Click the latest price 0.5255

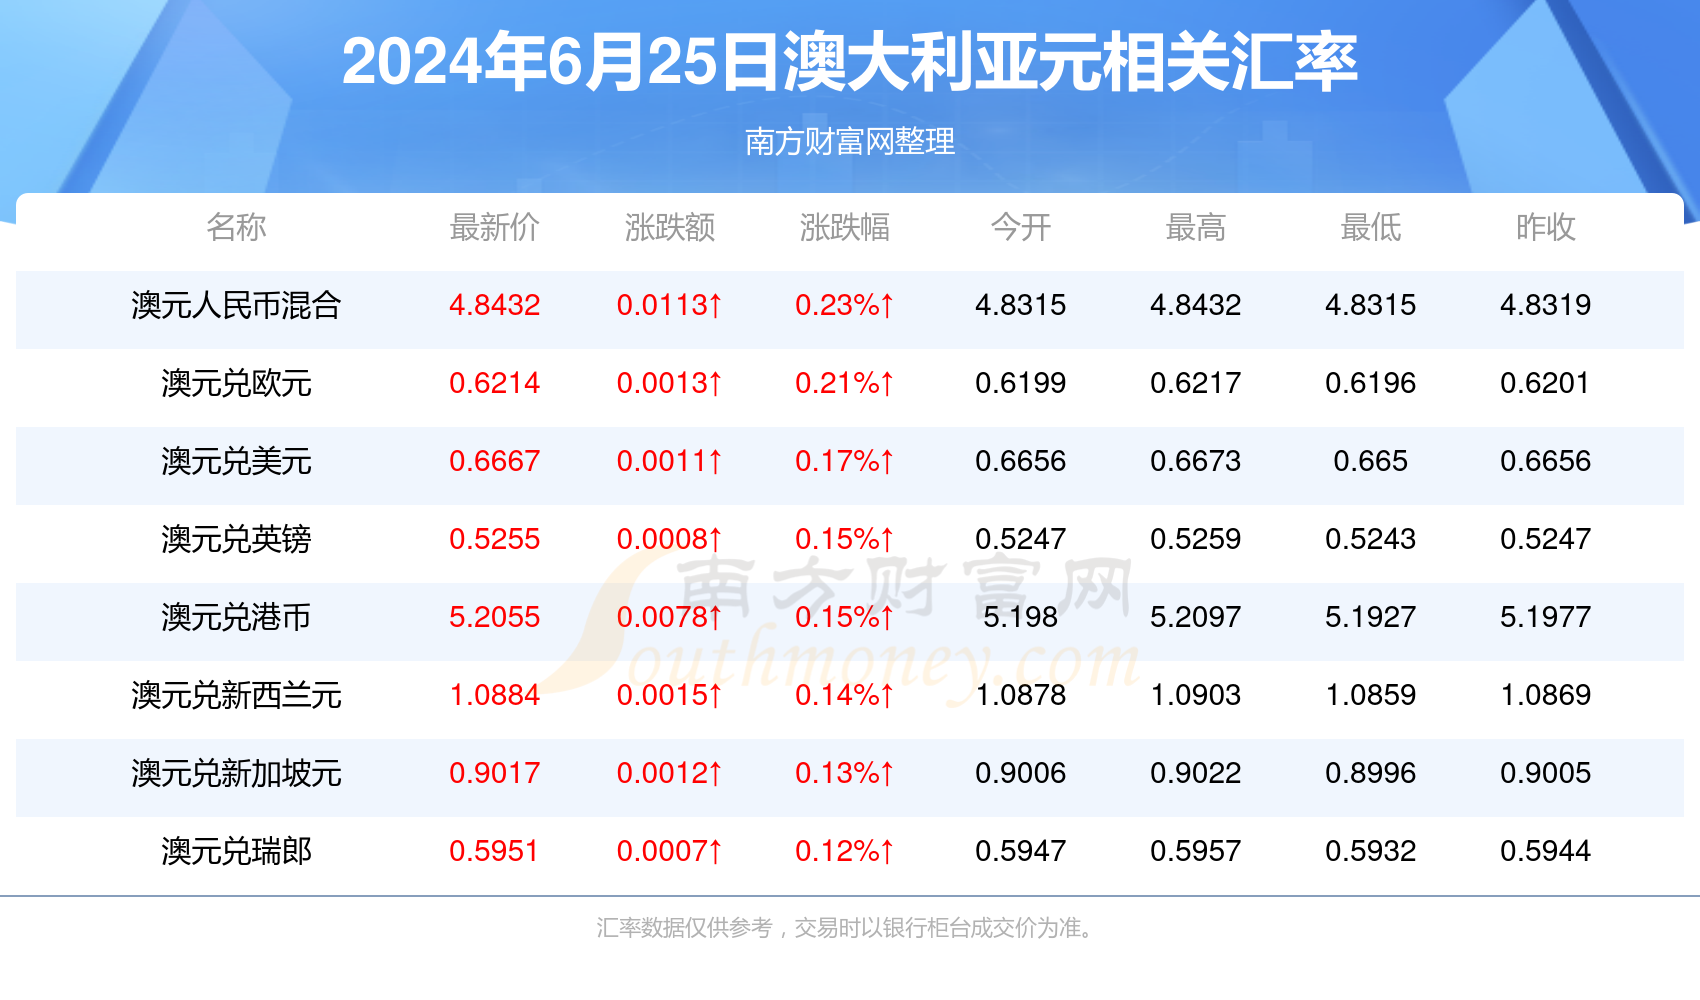[494, 539]
